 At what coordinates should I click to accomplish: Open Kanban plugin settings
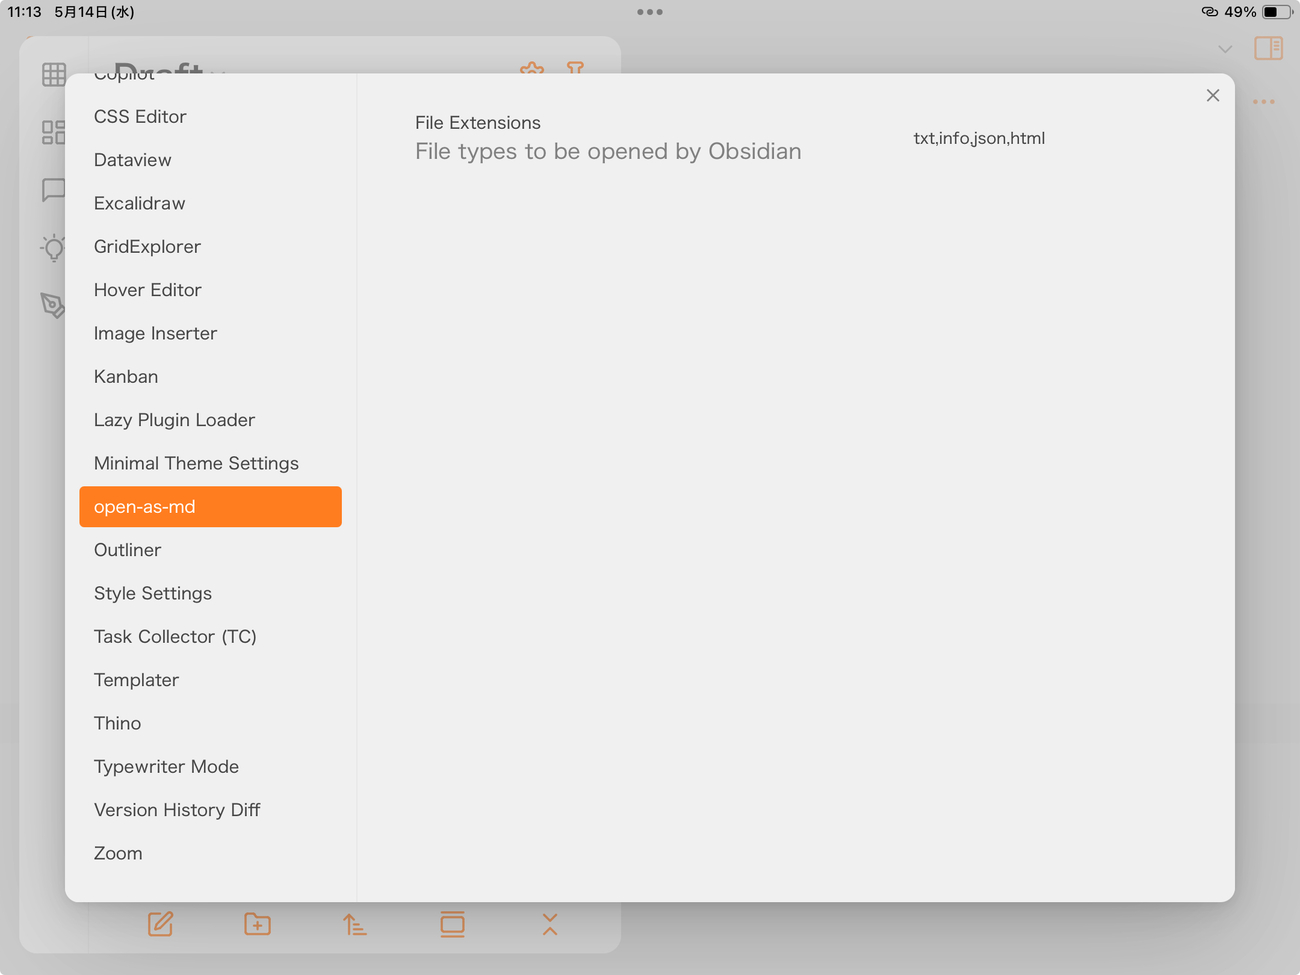210,377
